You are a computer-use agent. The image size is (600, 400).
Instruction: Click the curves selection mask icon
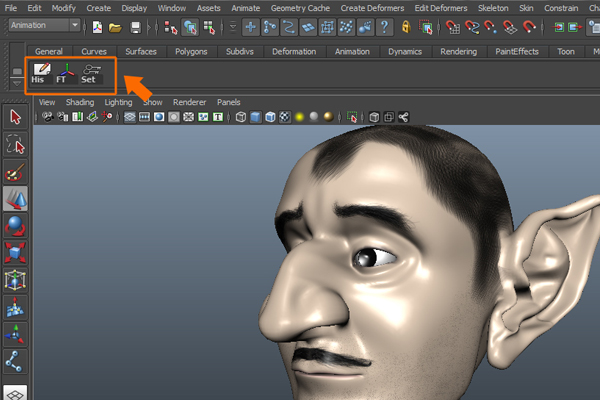289,27
